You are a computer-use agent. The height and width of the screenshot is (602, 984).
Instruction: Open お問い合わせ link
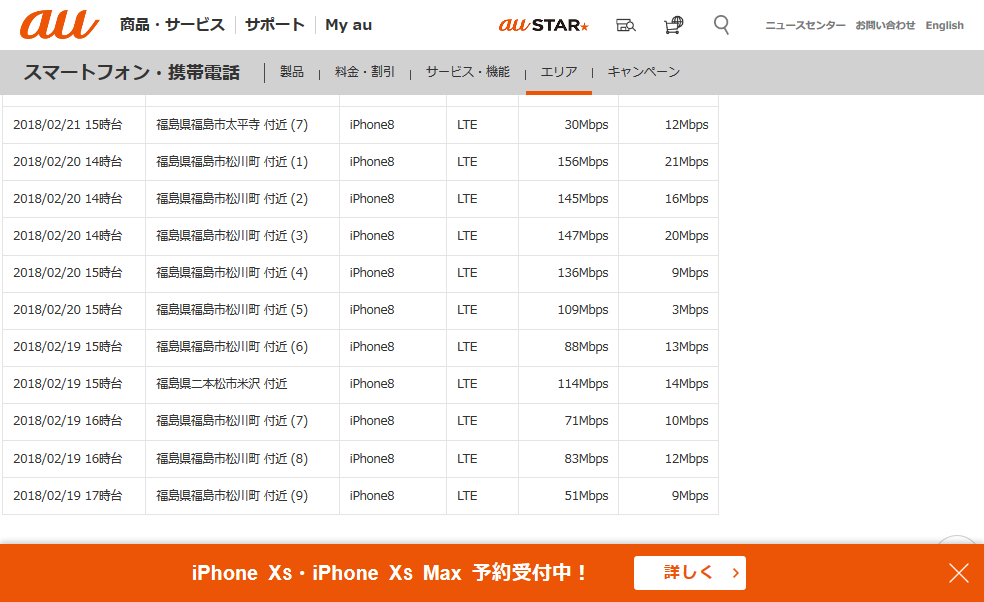[x=885, y=25]
